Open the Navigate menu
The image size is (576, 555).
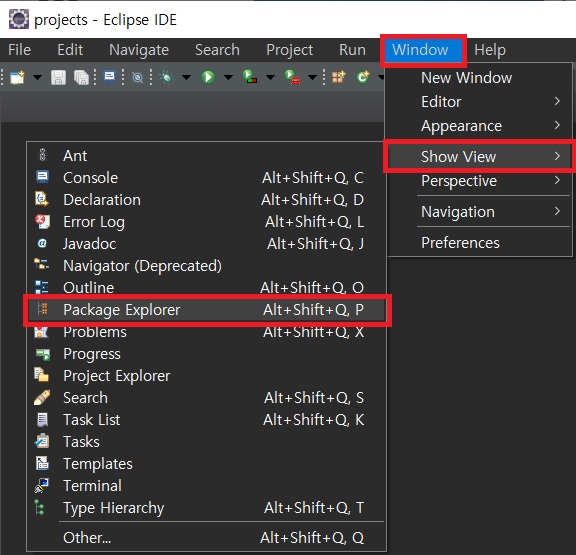coord(139,50)
